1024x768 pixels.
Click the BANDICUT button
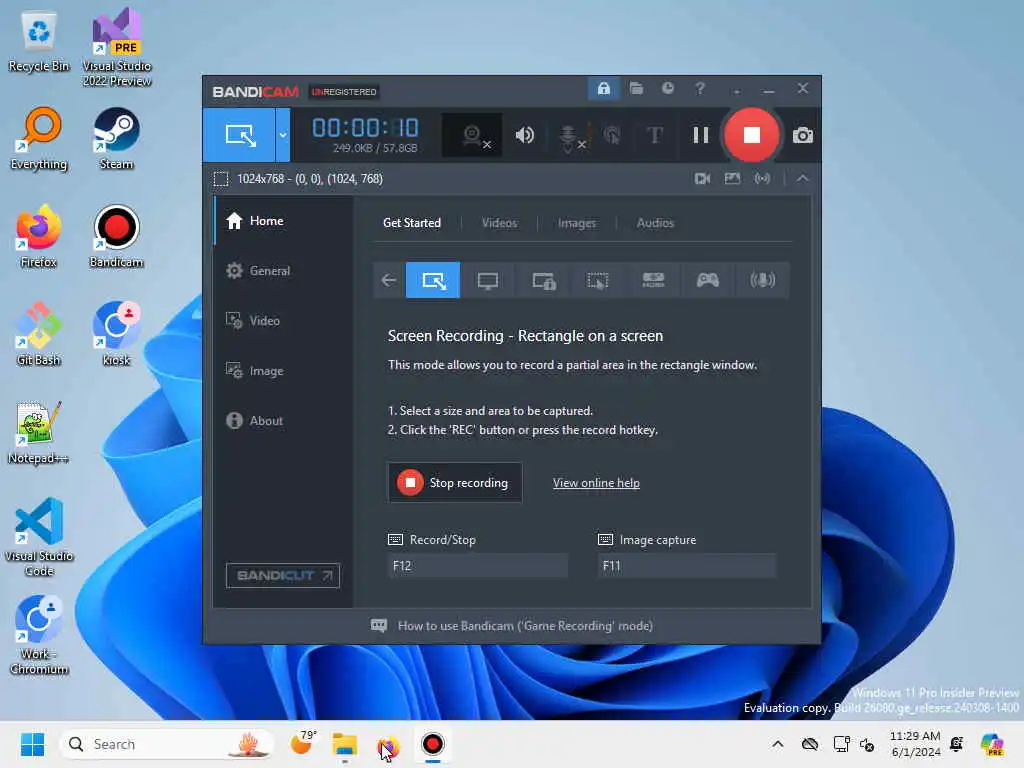tap(283, 575)
